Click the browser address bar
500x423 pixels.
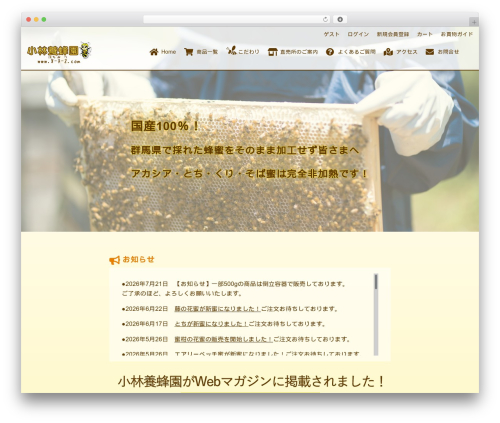pos(237,20)
